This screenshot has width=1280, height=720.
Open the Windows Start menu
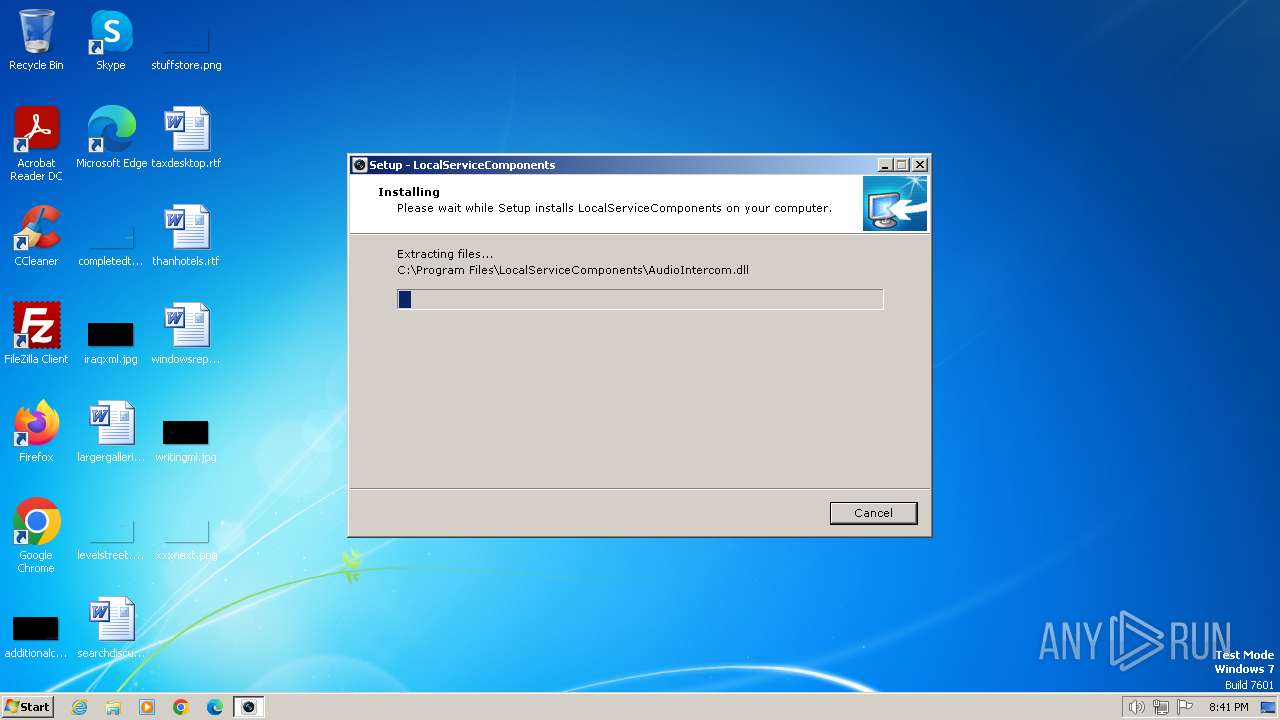[x=28, y=706]
